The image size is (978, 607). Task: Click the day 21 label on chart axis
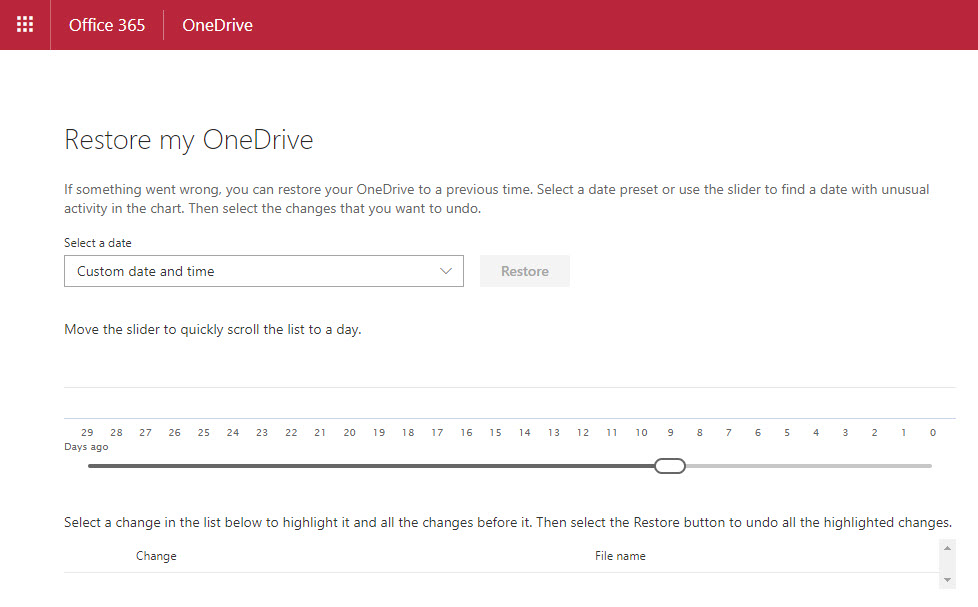pos(320,432)
